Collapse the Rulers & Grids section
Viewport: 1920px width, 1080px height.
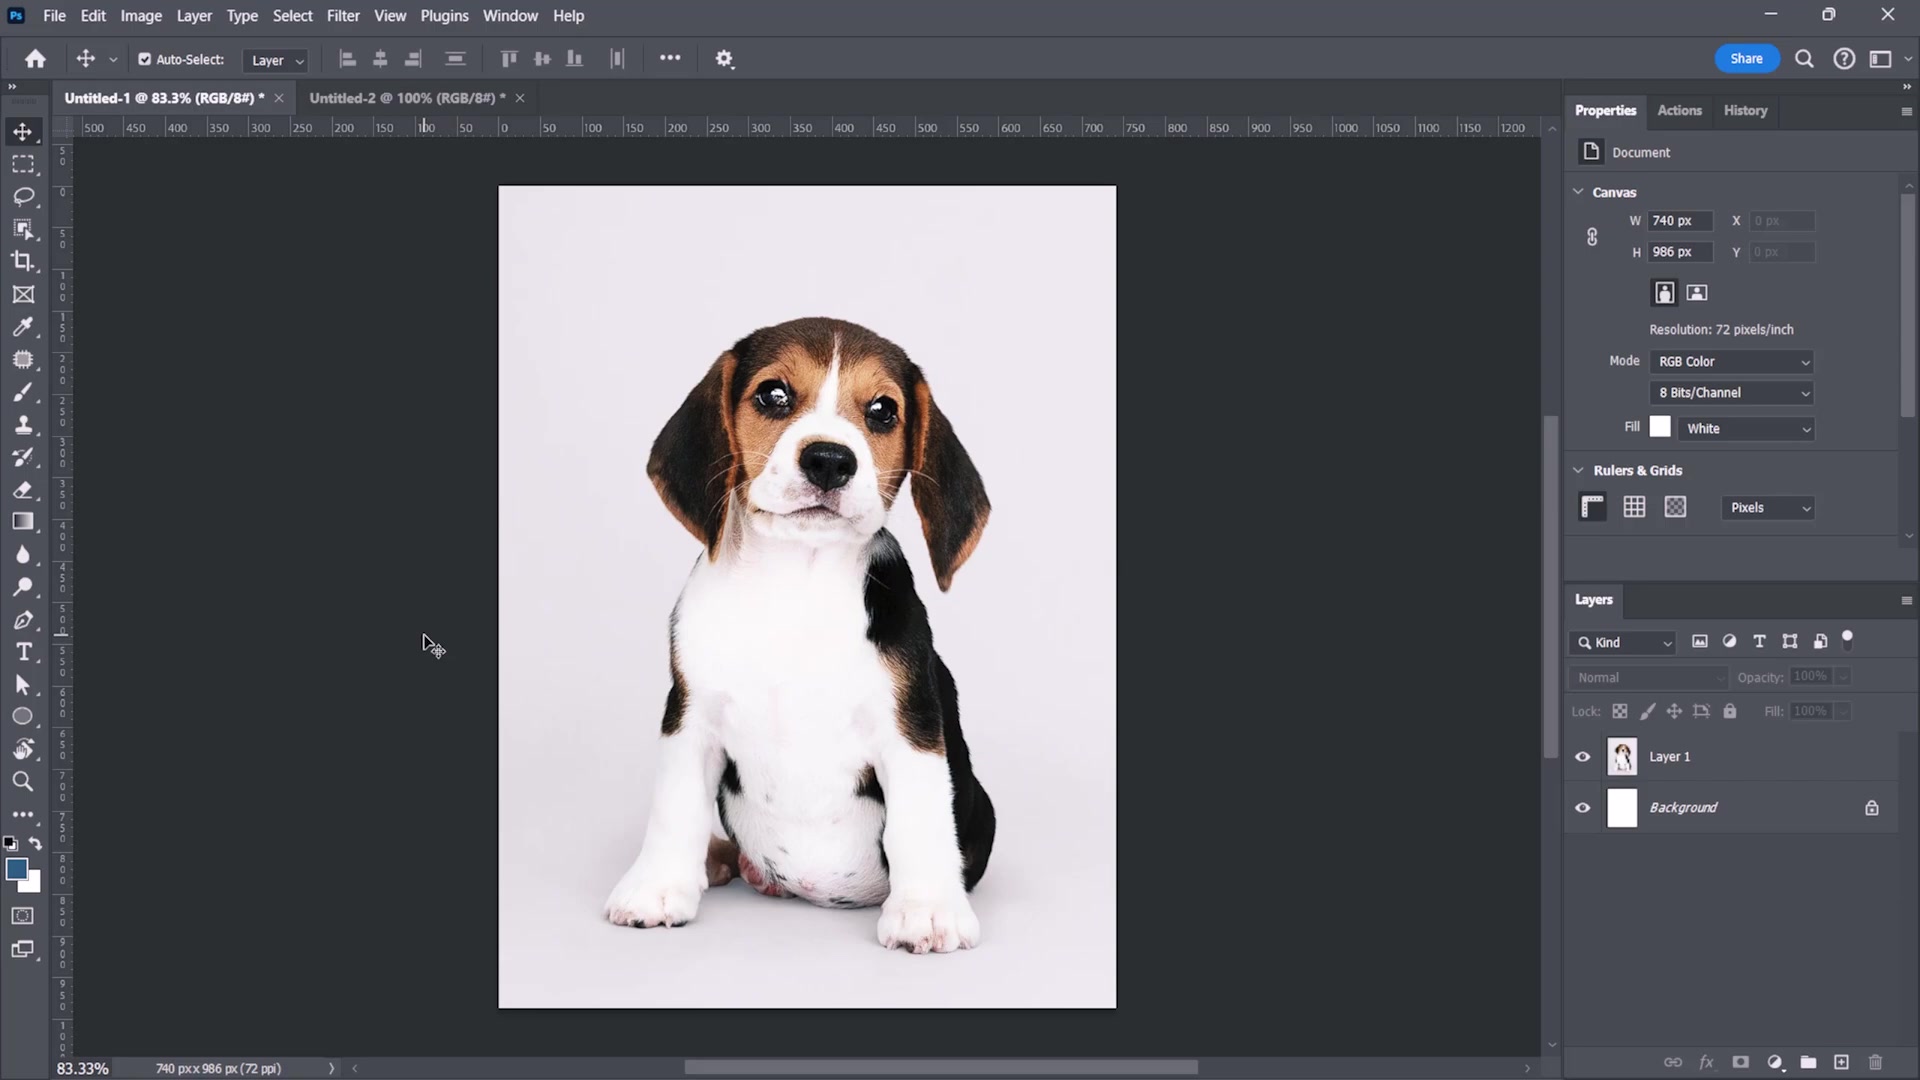click(x=1578, y=470)
